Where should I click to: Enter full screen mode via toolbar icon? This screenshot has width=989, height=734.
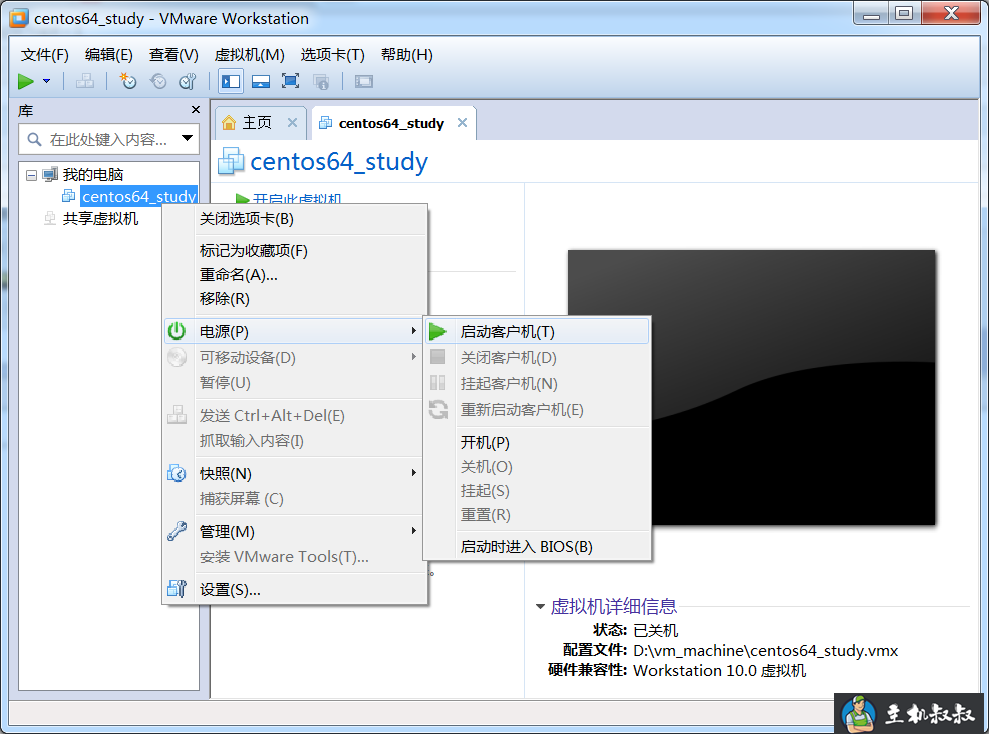[x=290, y=81]
